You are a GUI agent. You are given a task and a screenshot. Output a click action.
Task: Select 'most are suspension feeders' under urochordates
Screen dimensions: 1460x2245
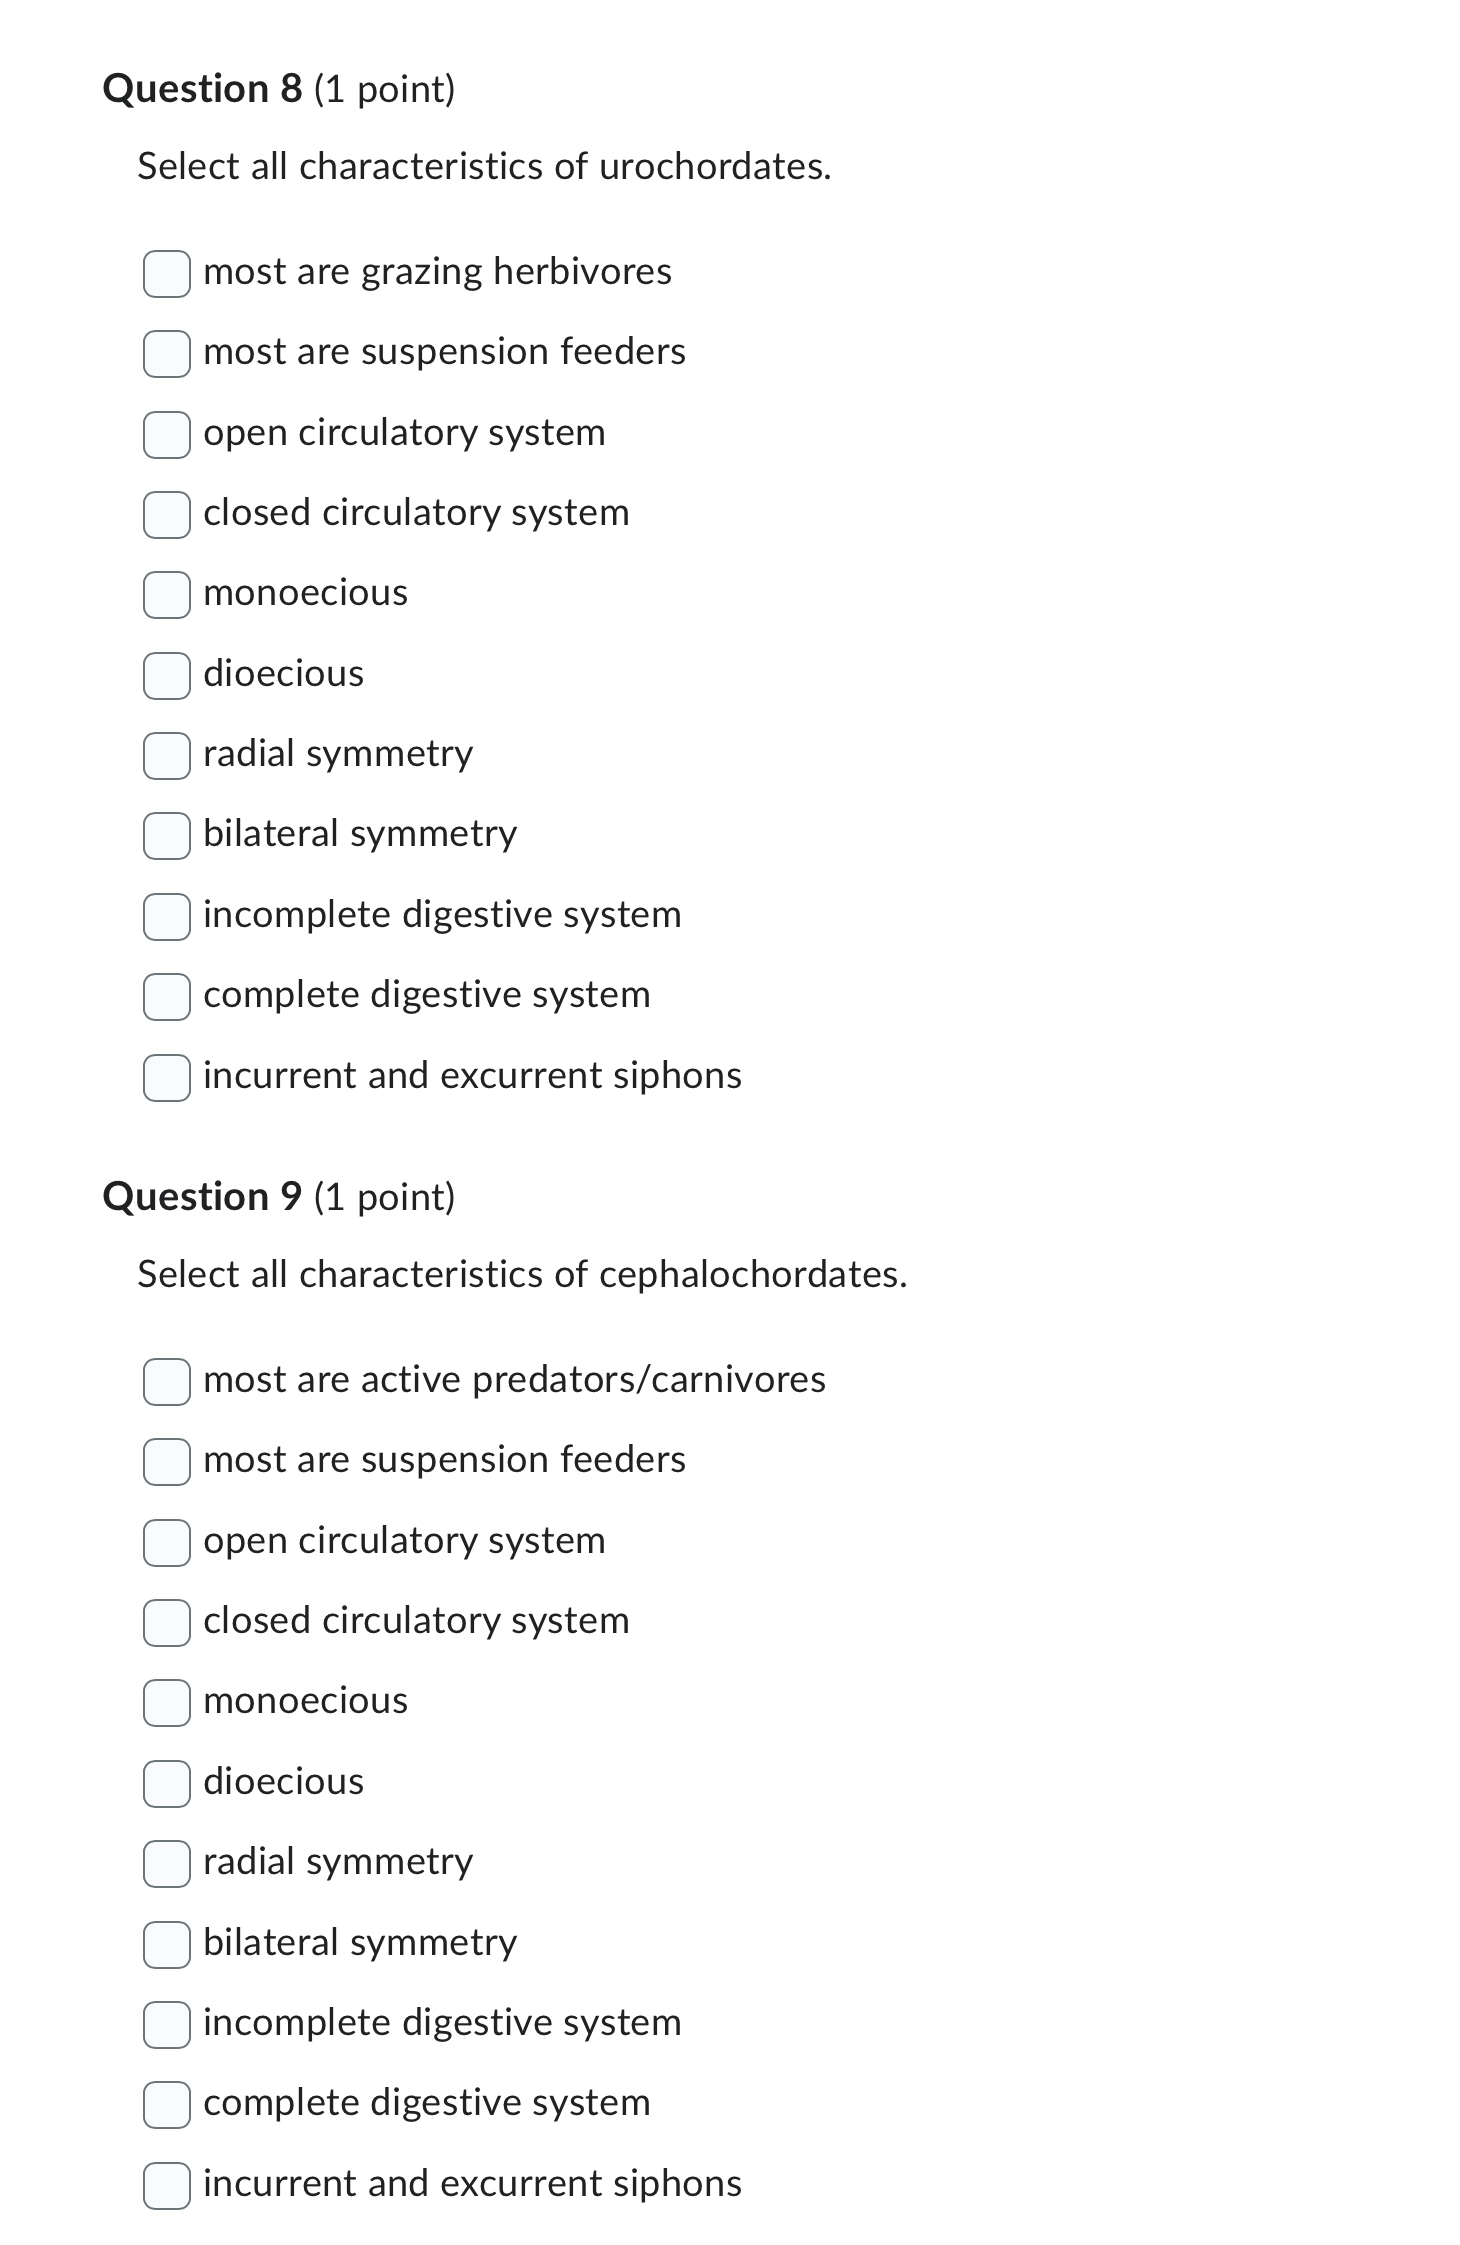[x=166, y=354]
